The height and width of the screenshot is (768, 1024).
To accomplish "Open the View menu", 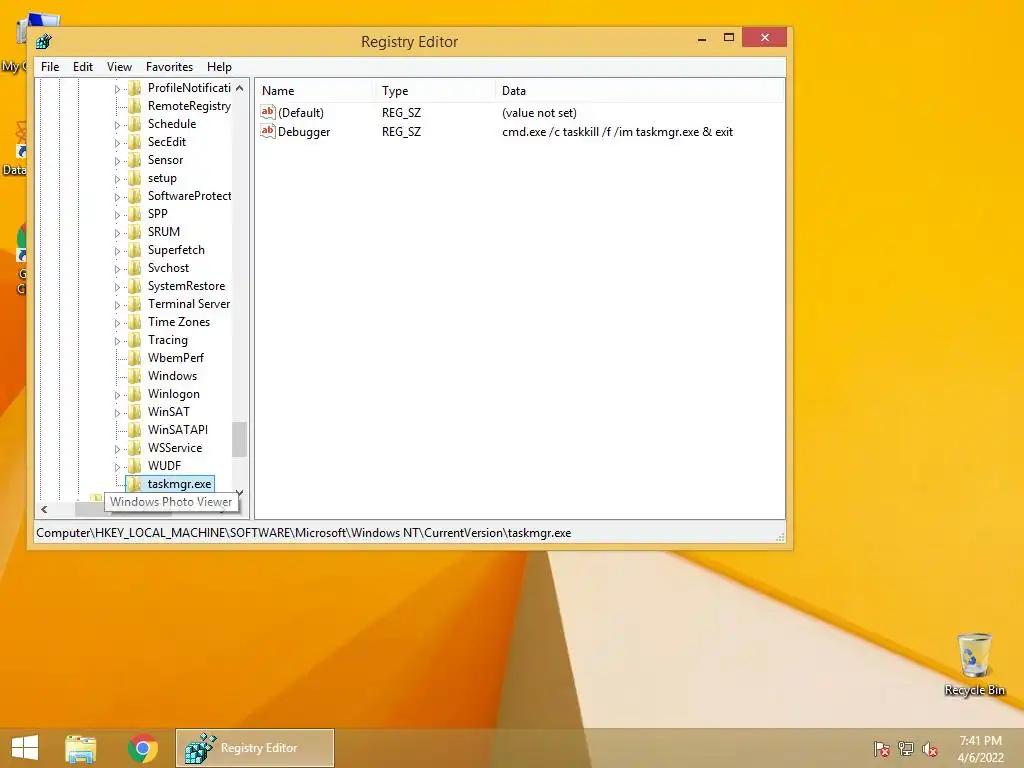I will click(x=119, y=67).
